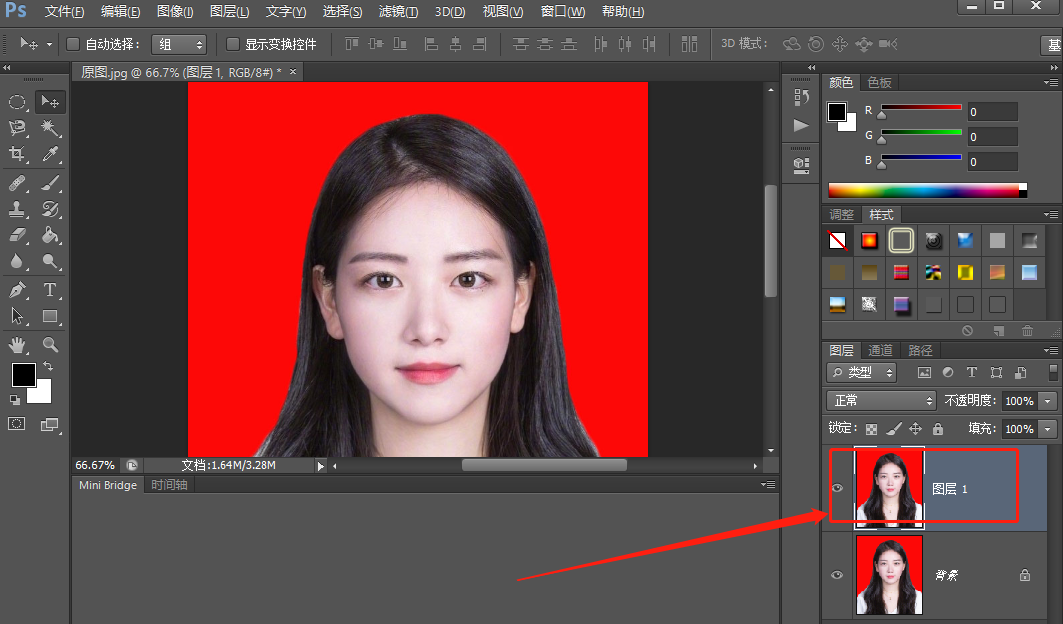Select the Pen tool
1063x624 pixels.
point(17,290)
